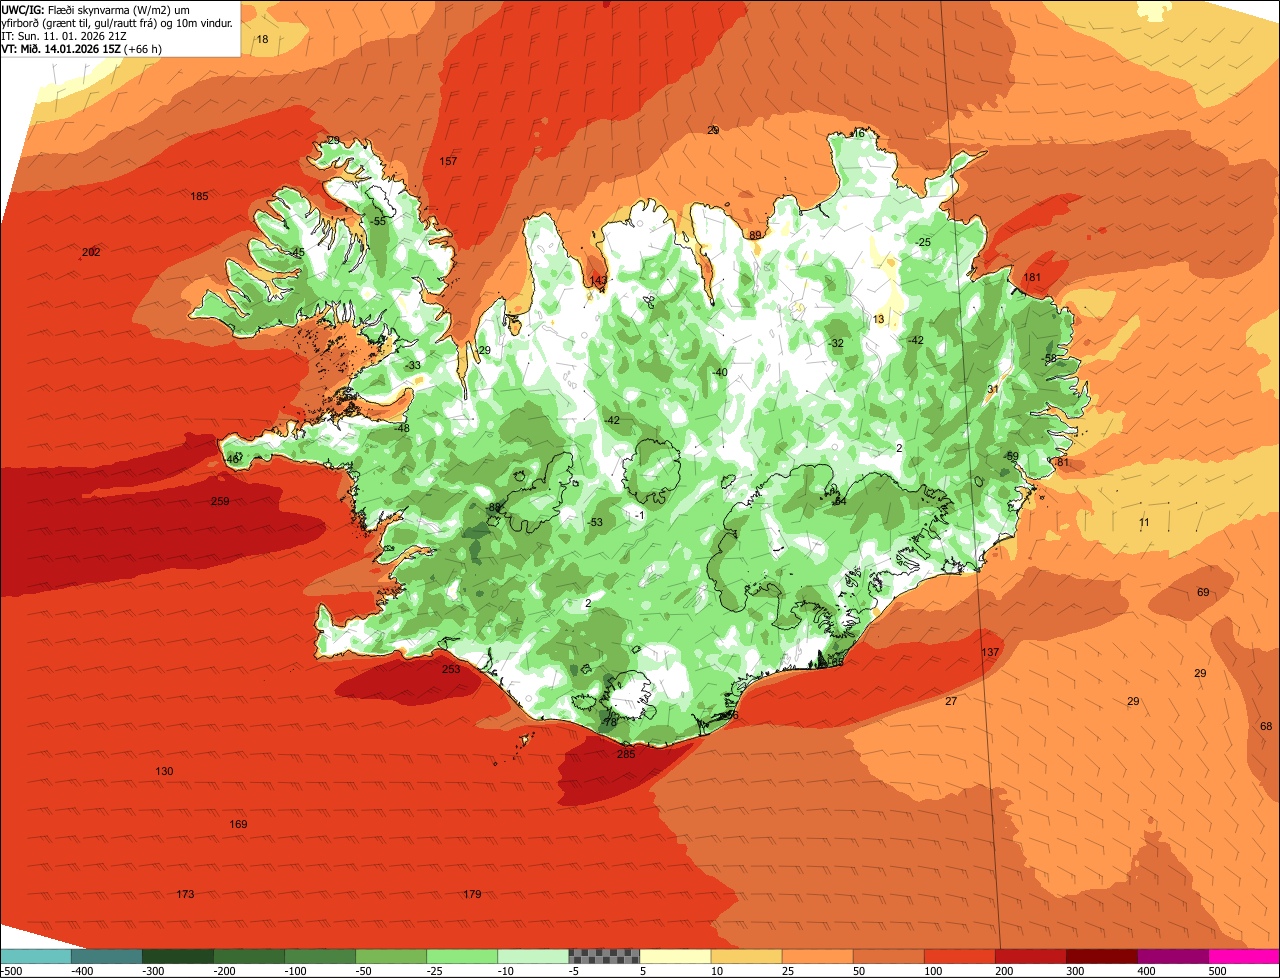Click the map value "157" in the north sea

pos(448,161)
